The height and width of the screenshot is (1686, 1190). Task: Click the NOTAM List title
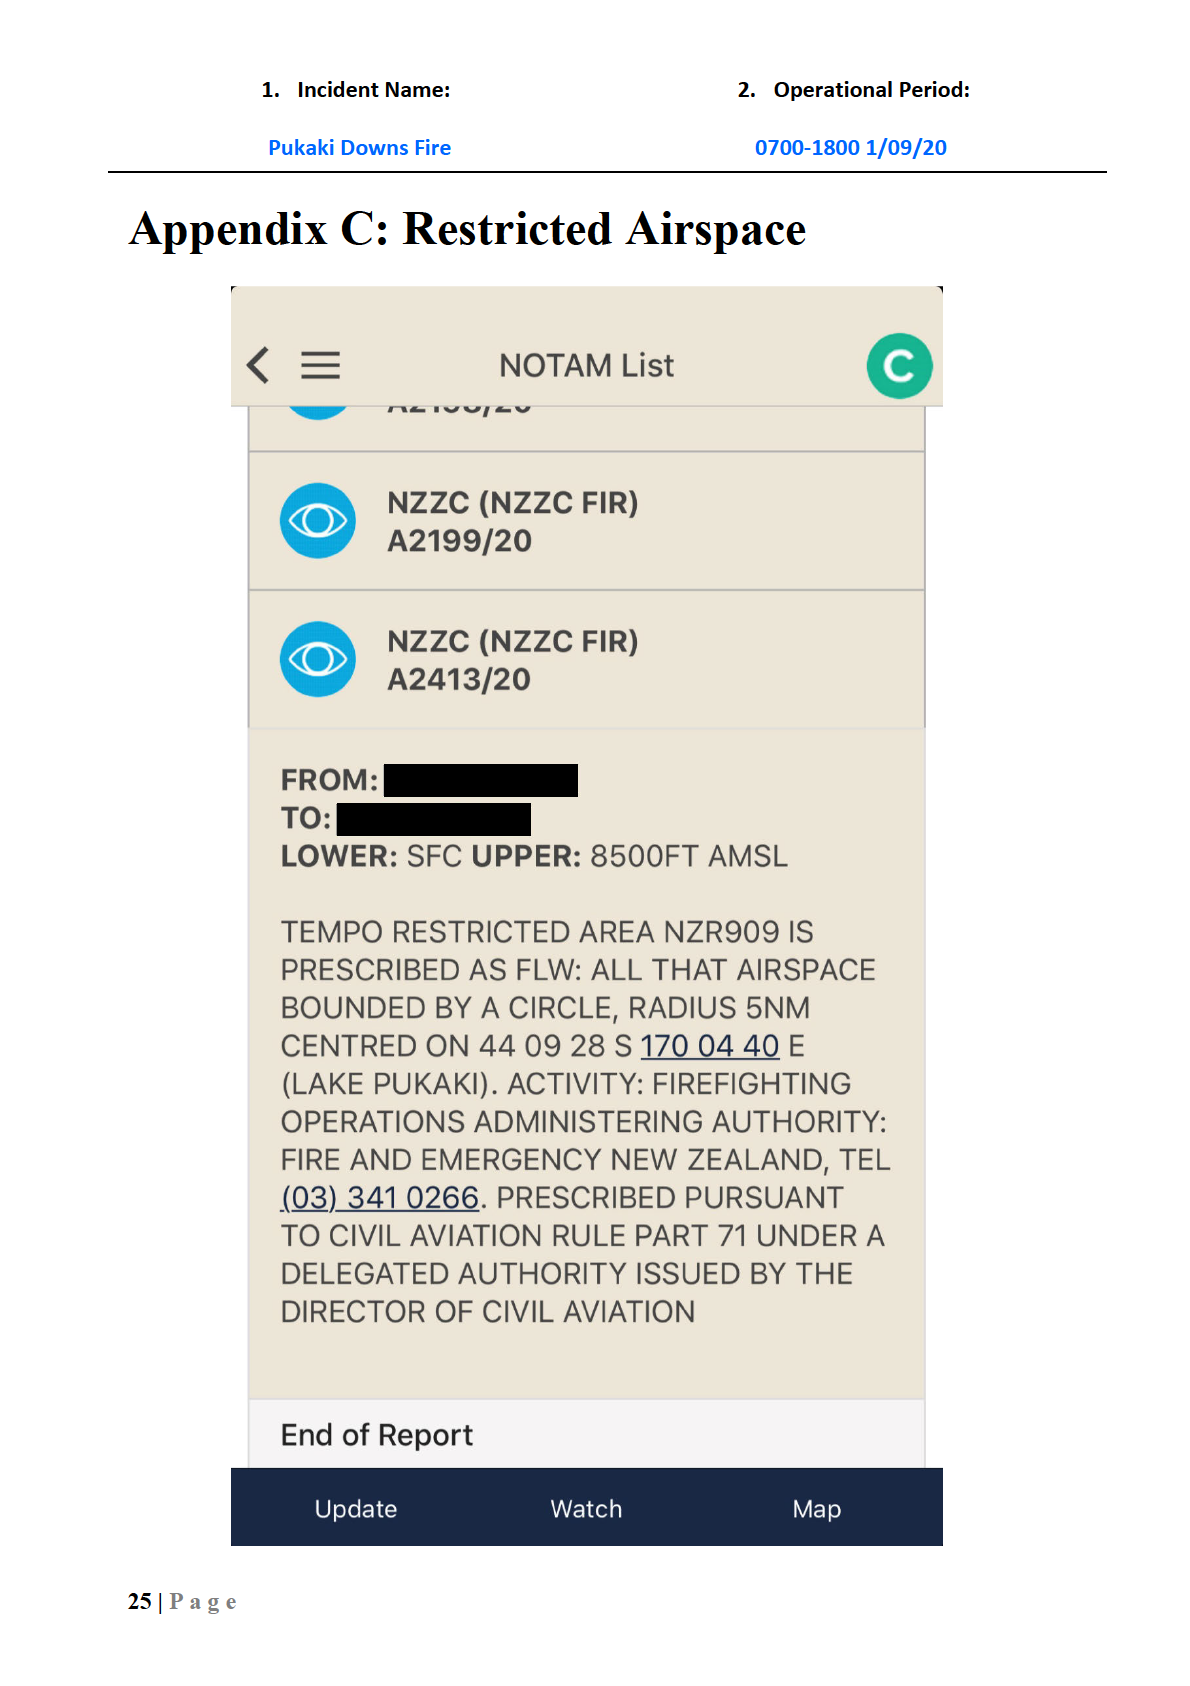click(x=586, y=366)
